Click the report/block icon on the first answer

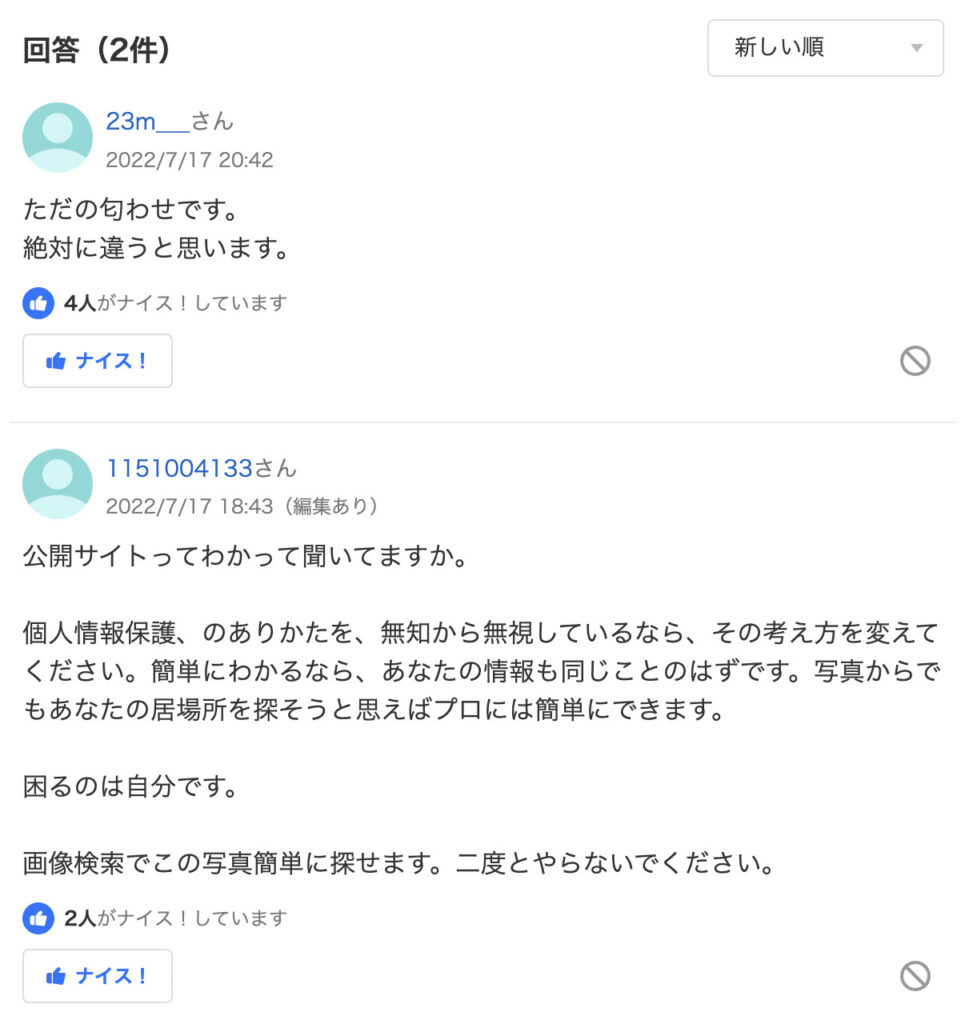pyautogui.click(x=915, y=360)
